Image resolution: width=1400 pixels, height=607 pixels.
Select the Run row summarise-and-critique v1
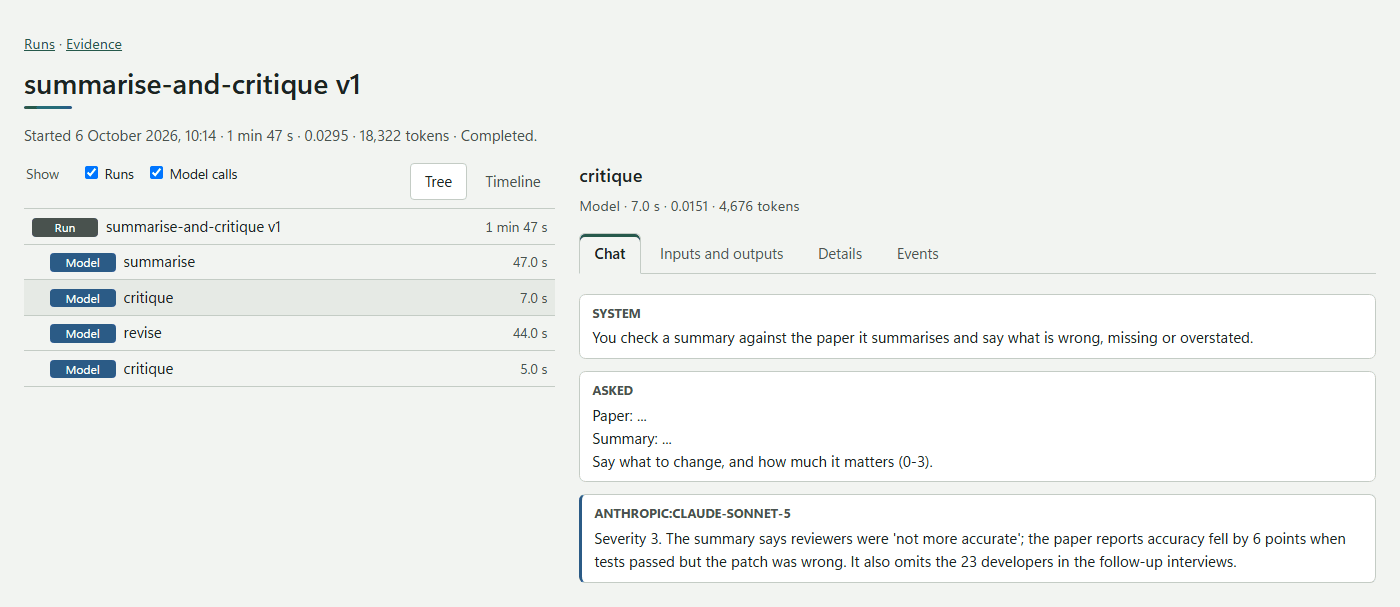pyautogui.click(x=289, y=227)
